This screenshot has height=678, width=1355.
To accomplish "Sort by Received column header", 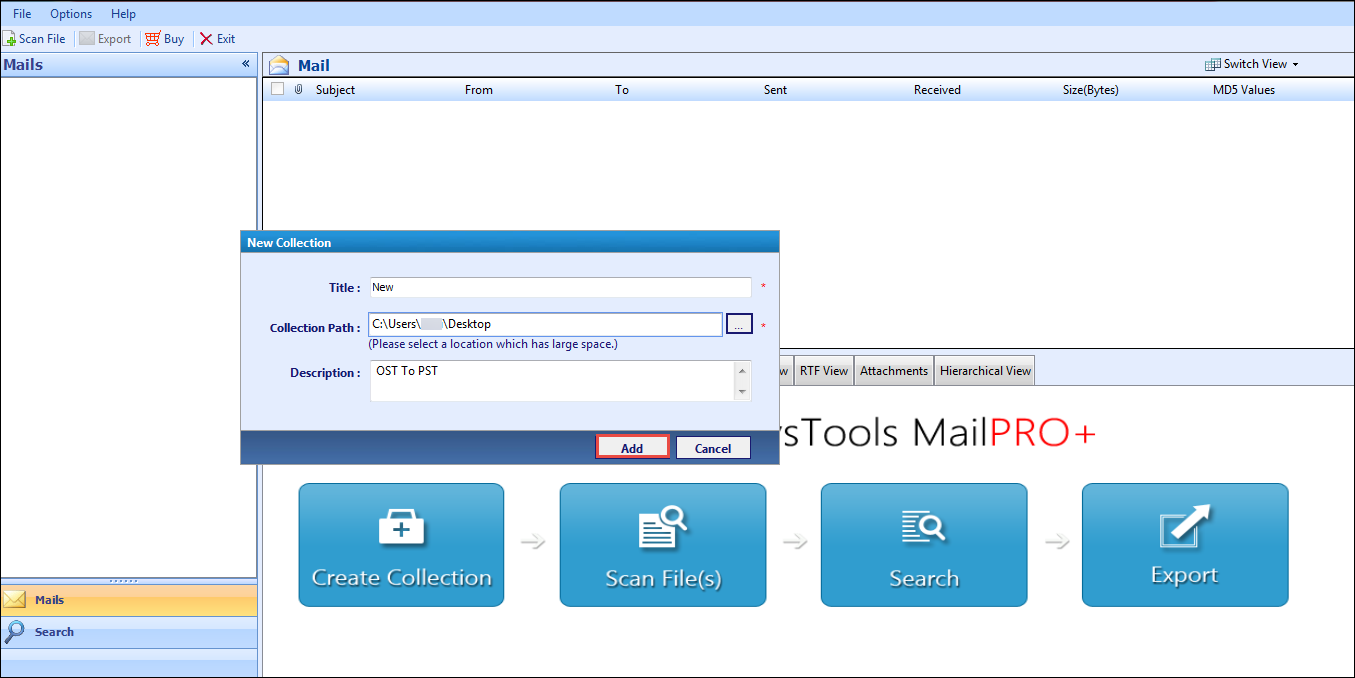I will coord(937,90).
